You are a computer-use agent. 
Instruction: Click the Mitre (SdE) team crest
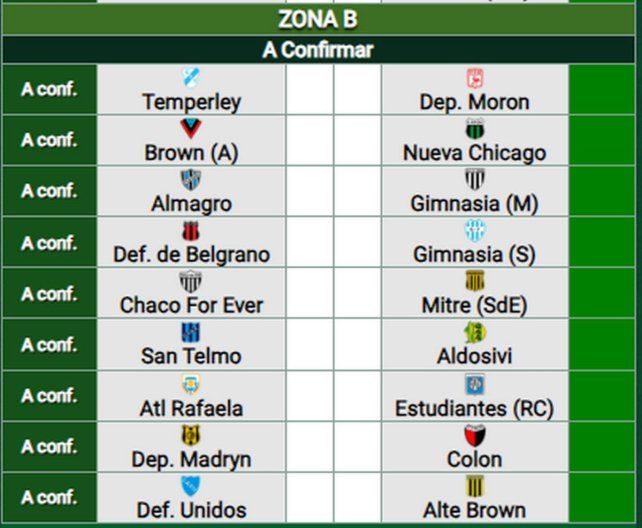(x=475, y=282)
